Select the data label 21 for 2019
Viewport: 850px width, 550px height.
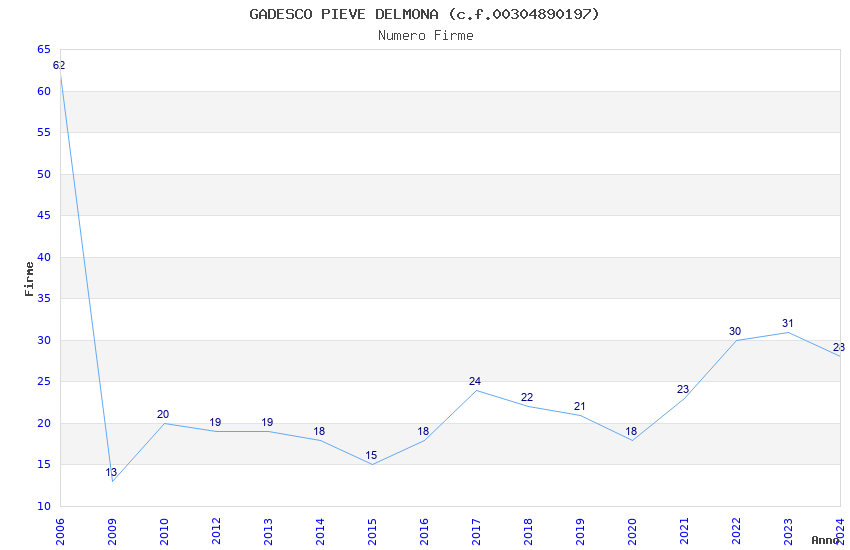pos(579,406)
